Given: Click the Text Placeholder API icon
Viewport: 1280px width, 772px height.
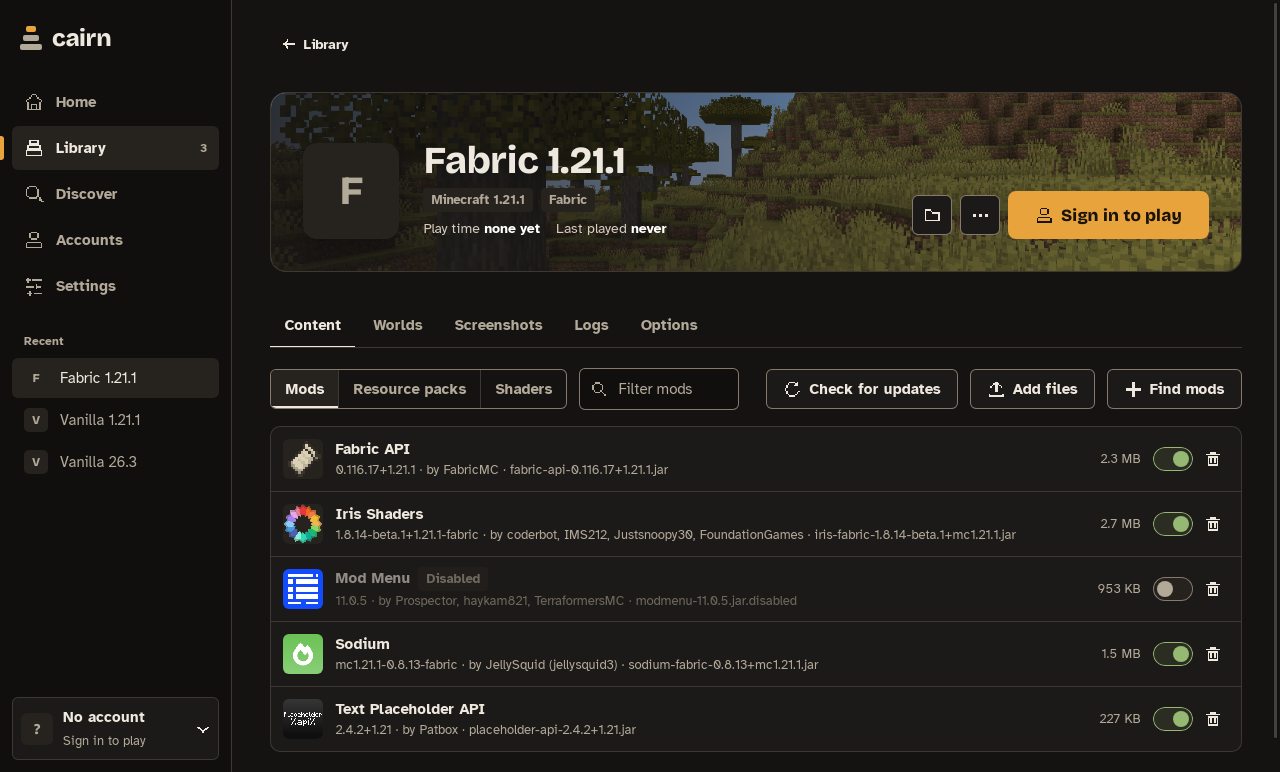Looking at the screenshot, I should pos(303,719).
